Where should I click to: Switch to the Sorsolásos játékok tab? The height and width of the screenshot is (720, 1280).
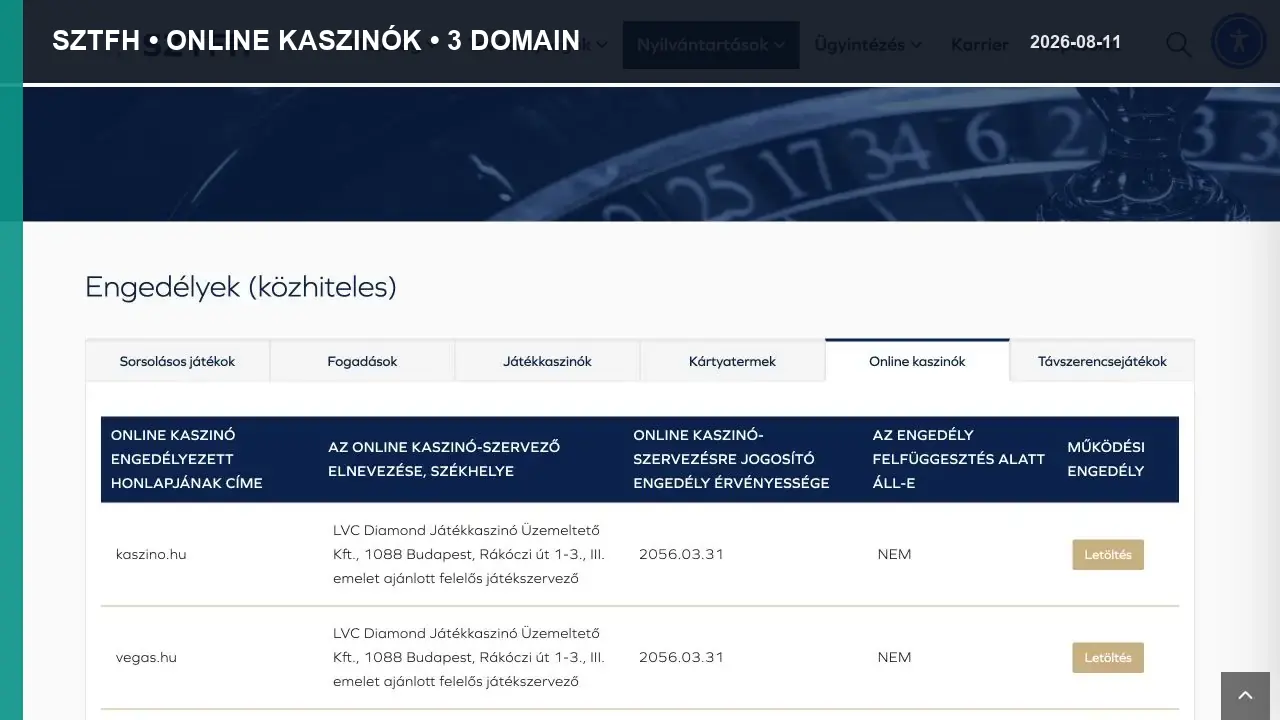[x=177, y=361]
